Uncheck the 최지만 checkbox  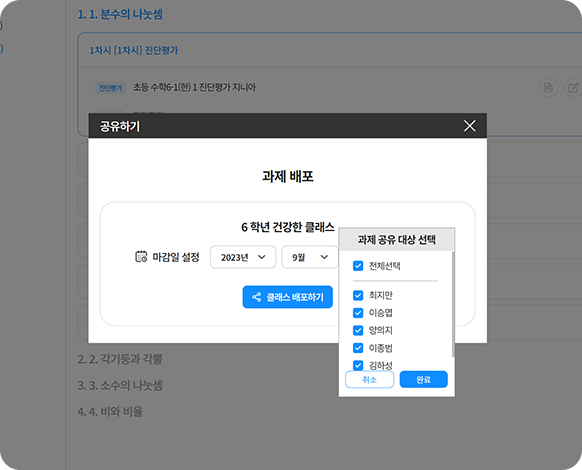(x=358, y=295)
